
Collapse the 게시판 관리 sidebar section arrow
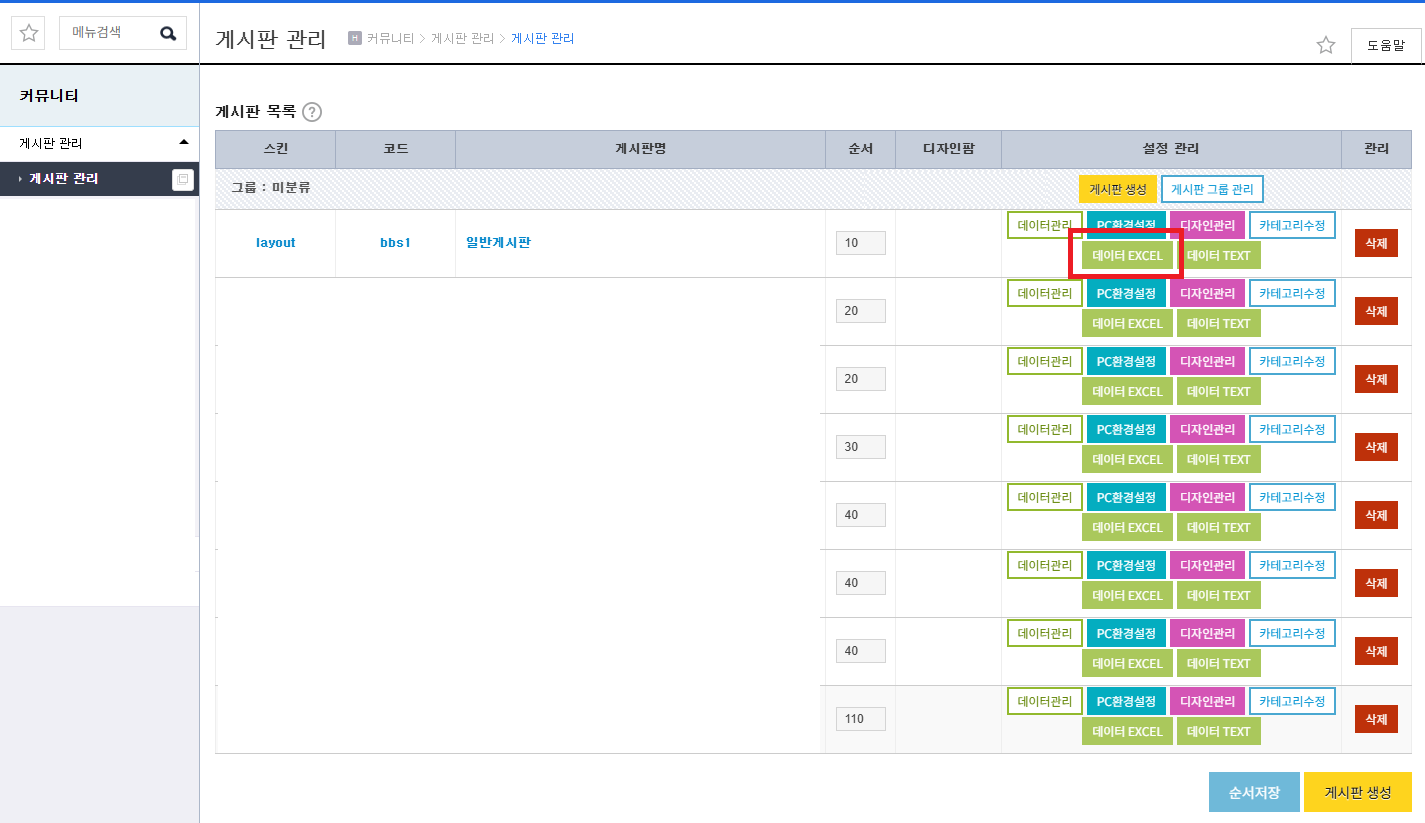click(x=184, y=143)
